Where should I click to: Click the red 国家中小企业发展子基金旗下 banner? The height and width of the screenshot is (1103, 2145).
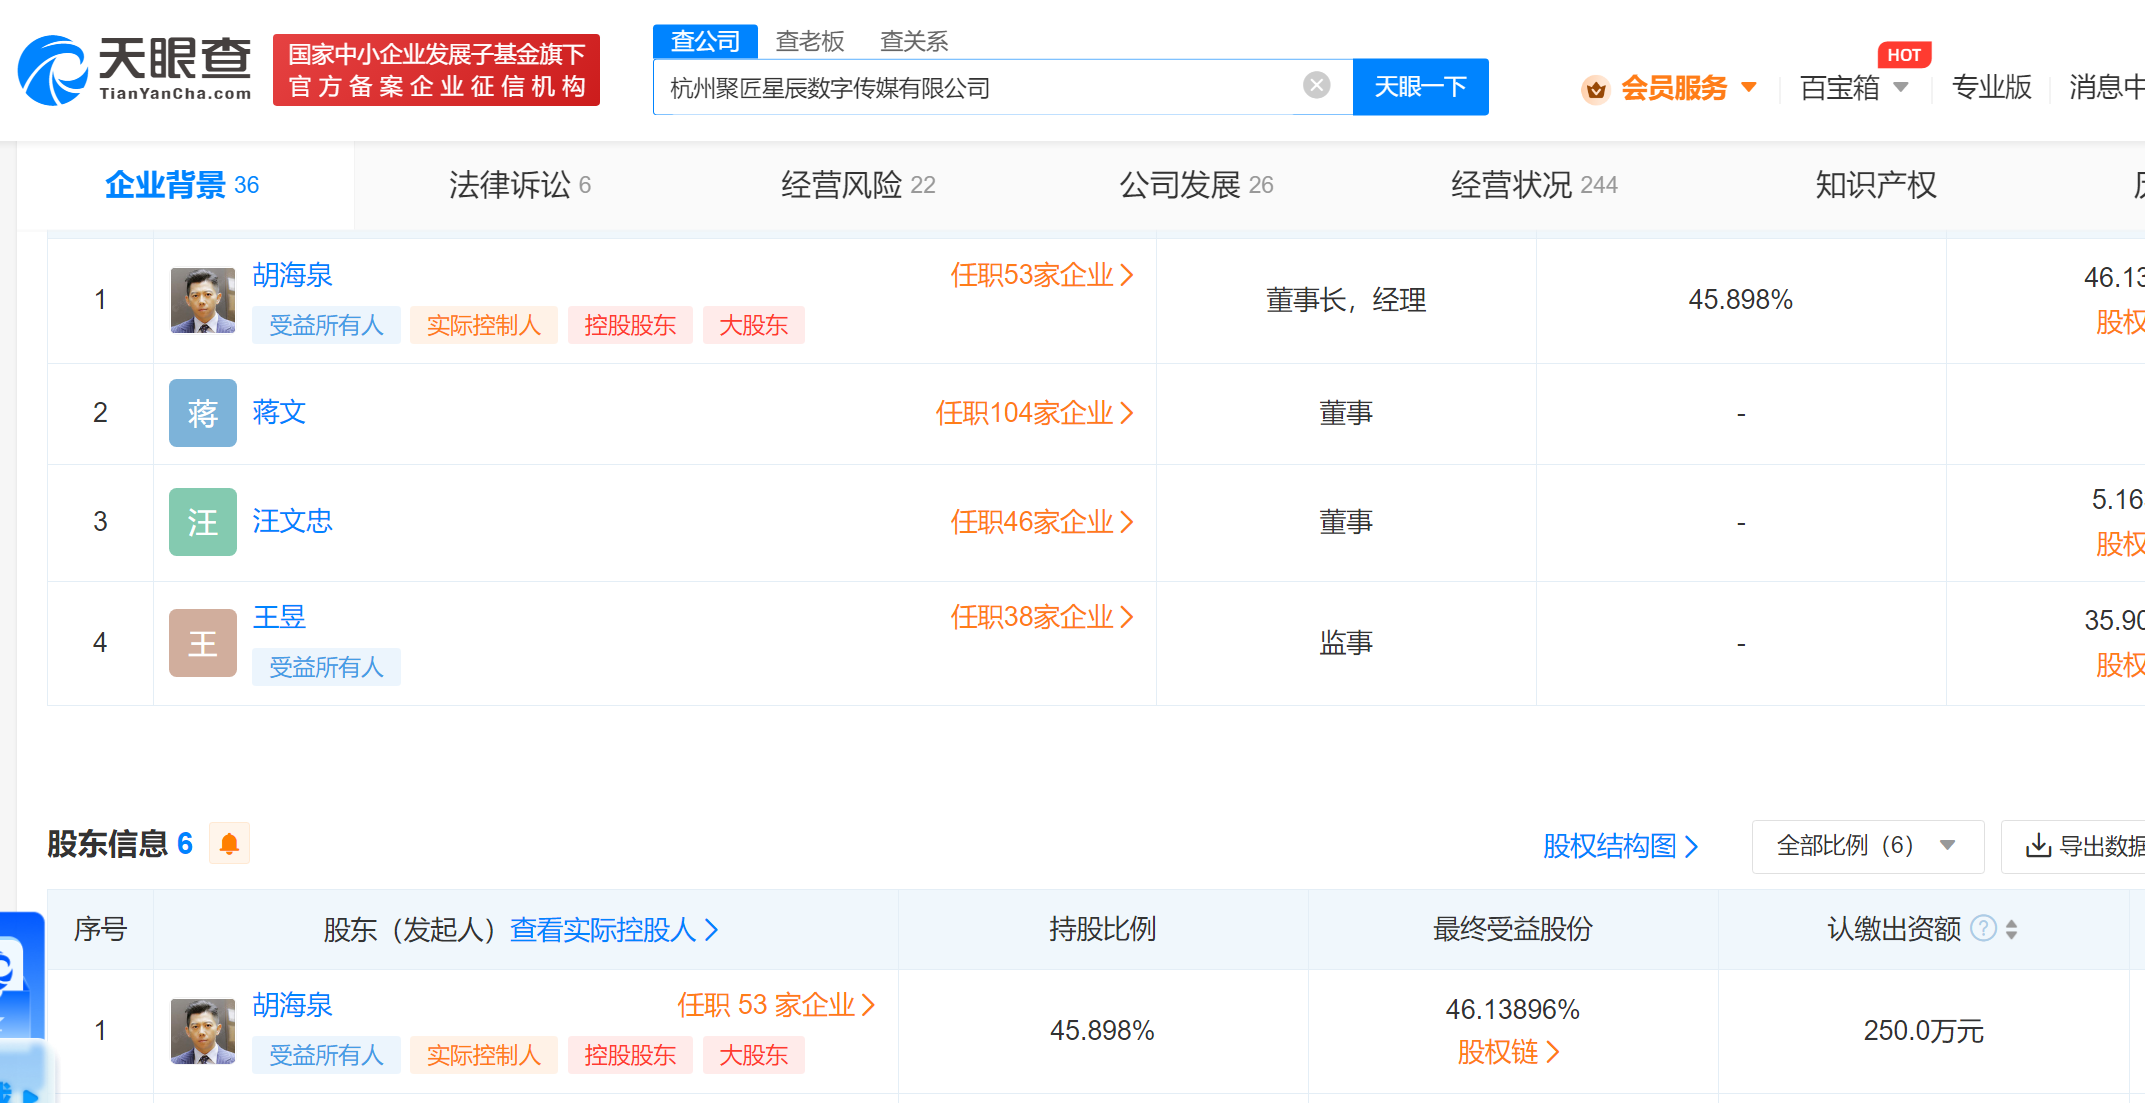(x=436, y=70)
